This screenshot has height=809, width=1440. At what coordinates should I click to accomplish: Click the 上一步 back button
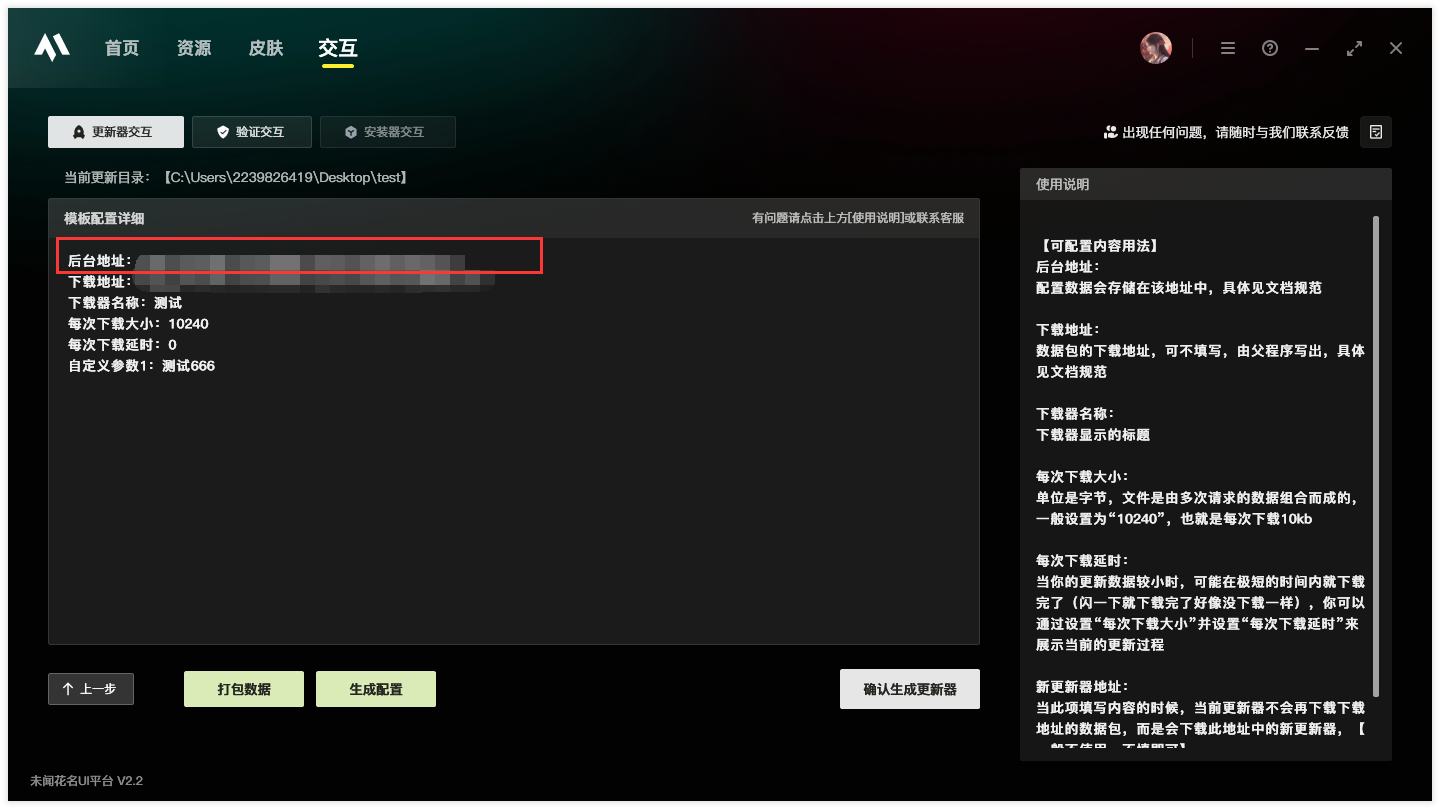point(91,689)
